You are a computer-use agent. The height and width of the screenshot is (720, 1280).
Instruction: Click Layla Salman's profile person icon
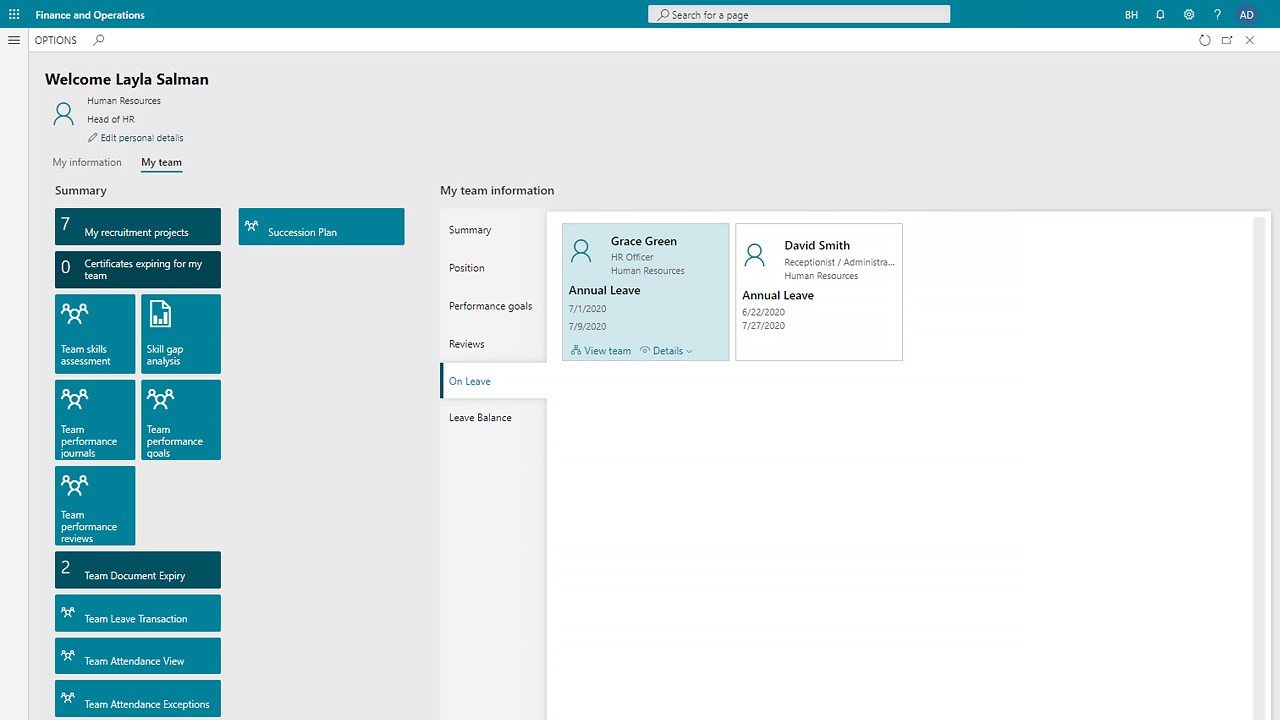coord(63,113)
